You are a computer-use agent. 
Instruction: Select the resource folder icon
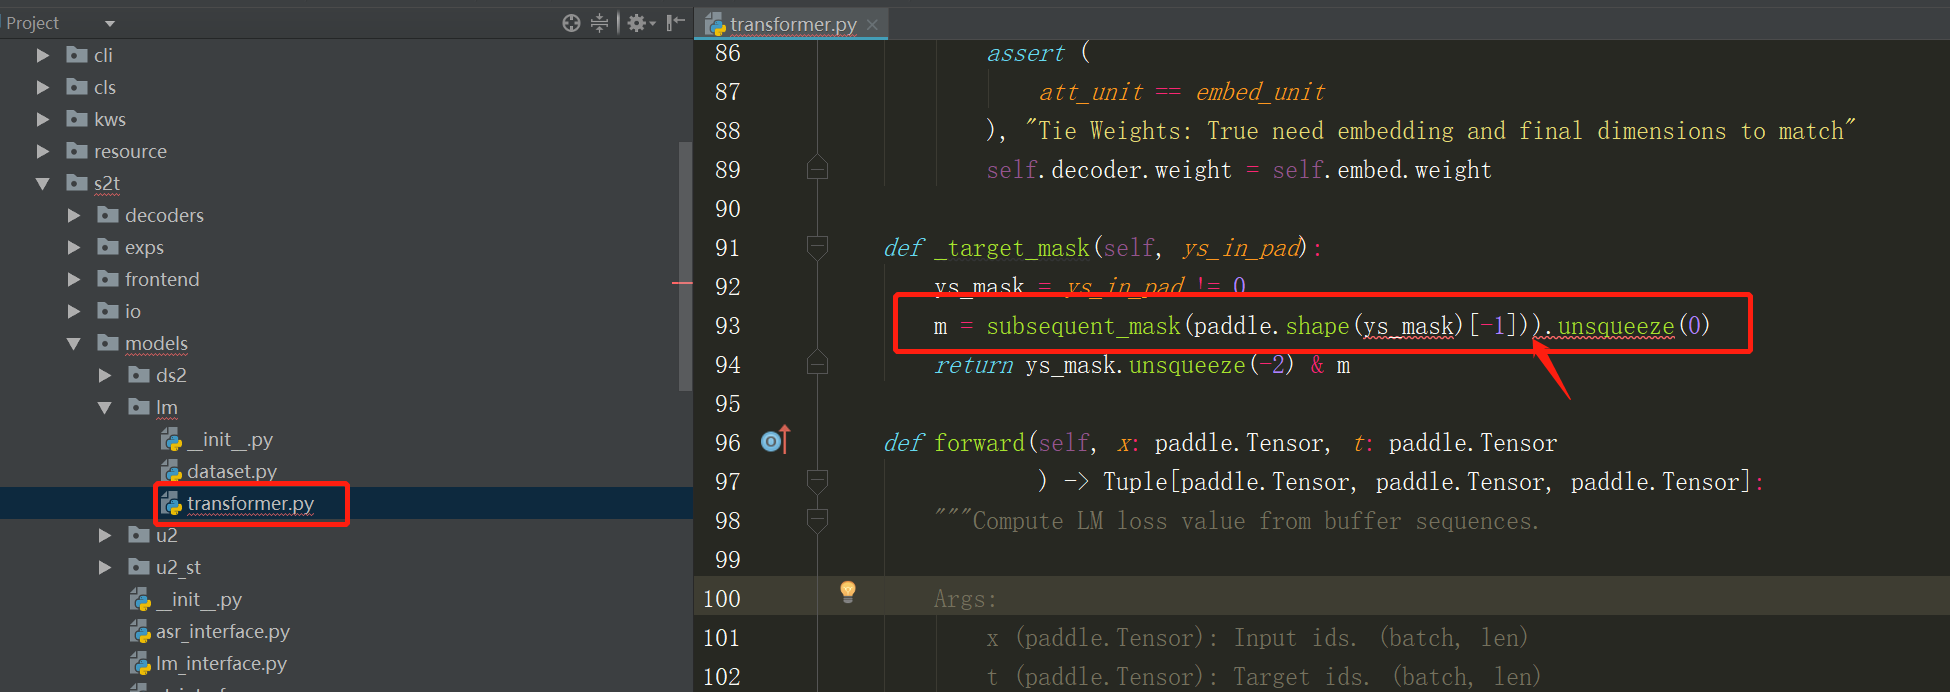(77, 150)
